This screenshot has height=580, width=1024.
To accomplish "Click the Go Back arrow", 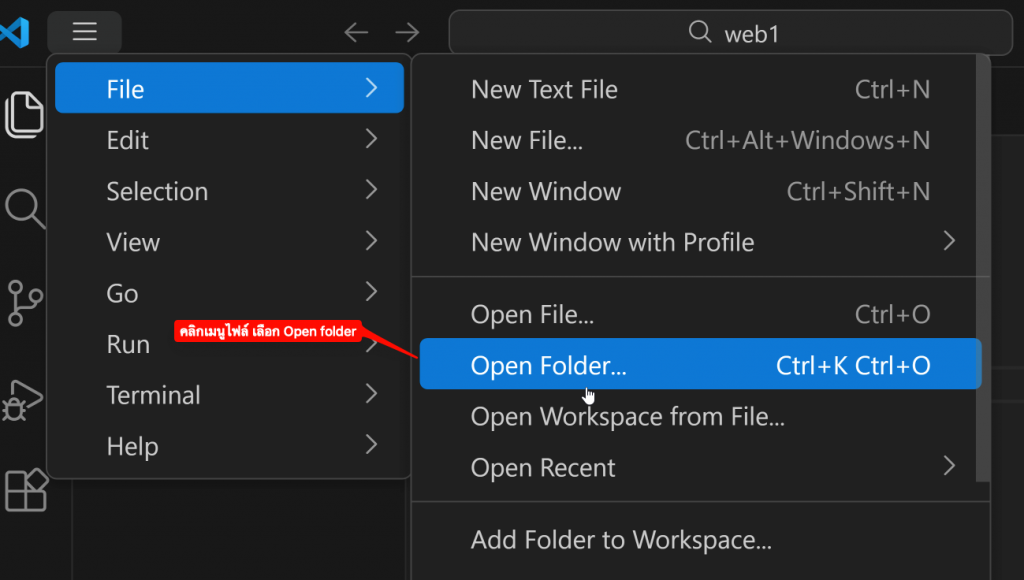I will 356,33.
